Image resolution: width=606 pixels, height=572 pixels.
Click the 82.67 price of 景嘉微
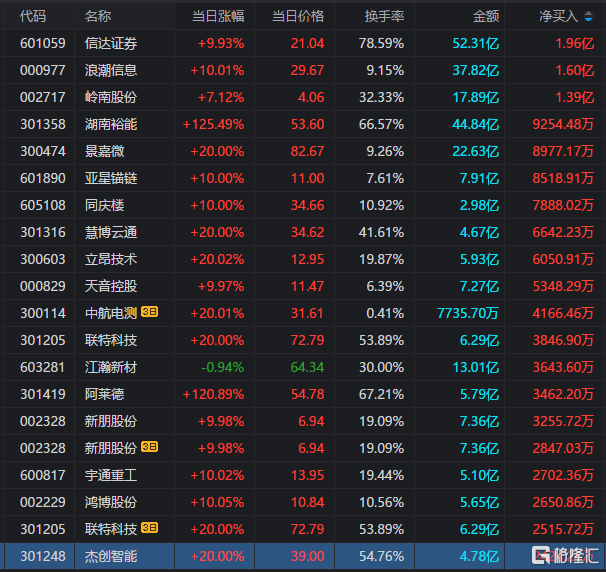coord(307,152)
